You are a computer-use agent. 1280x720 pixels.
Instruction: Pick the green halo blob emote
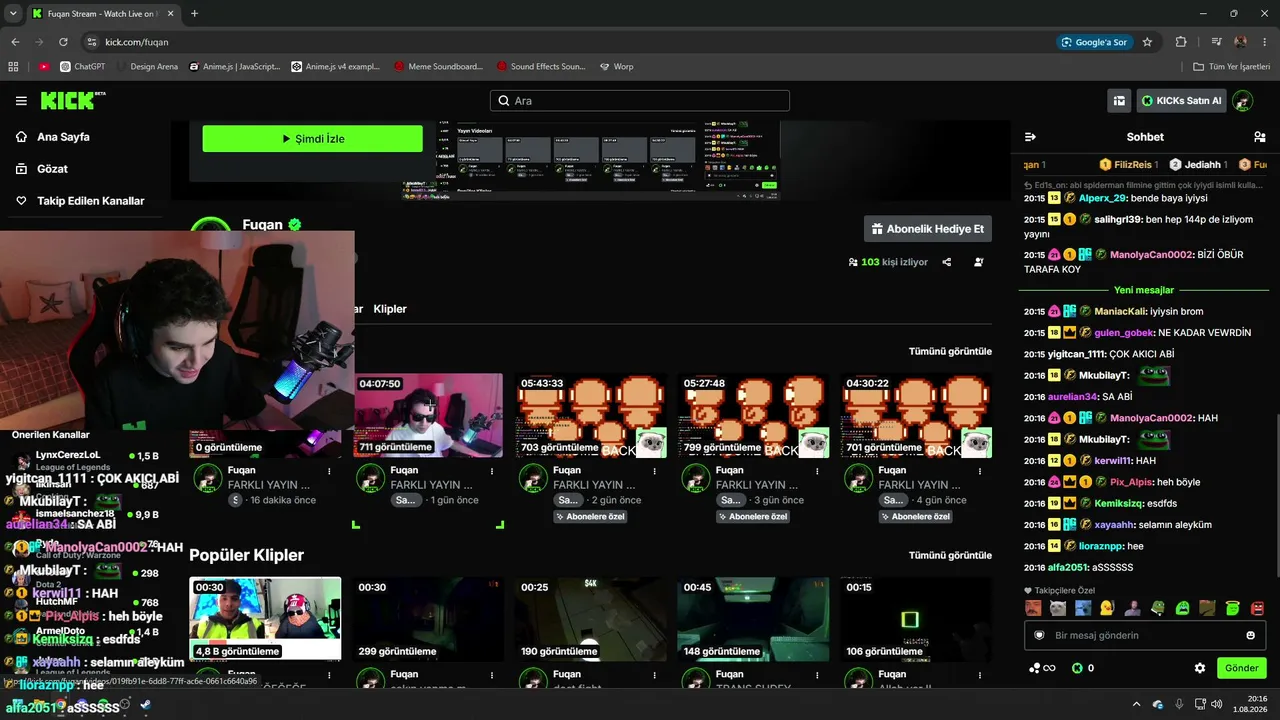(x=1232, y=608)
